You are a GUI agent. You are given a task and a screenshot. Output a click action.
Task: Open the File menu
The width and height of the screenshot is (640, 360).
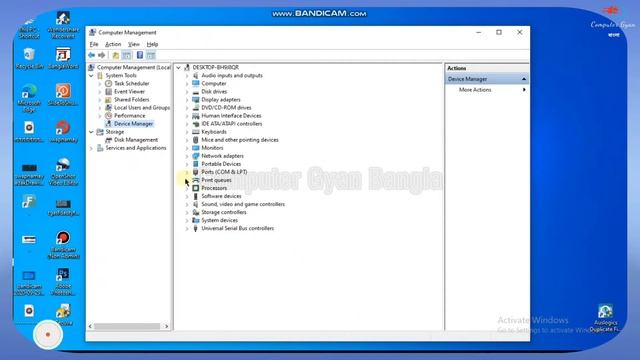[x=94, y=44]
